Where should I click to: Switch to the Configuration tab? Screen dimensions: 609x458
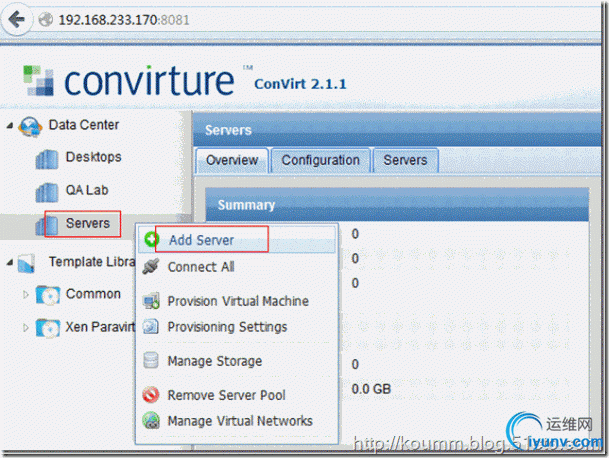[x=321, y=160]
